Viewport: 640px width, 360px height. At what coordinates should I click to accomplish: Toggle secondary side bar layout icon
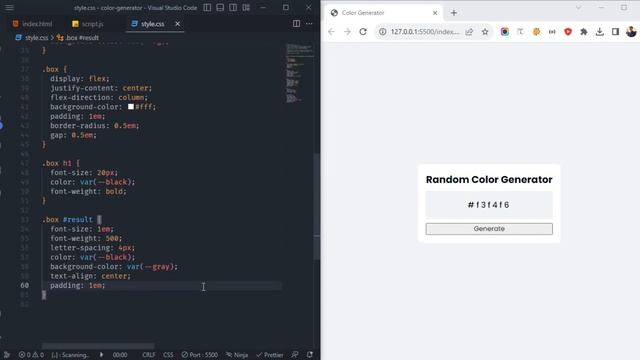coord(233,8)
